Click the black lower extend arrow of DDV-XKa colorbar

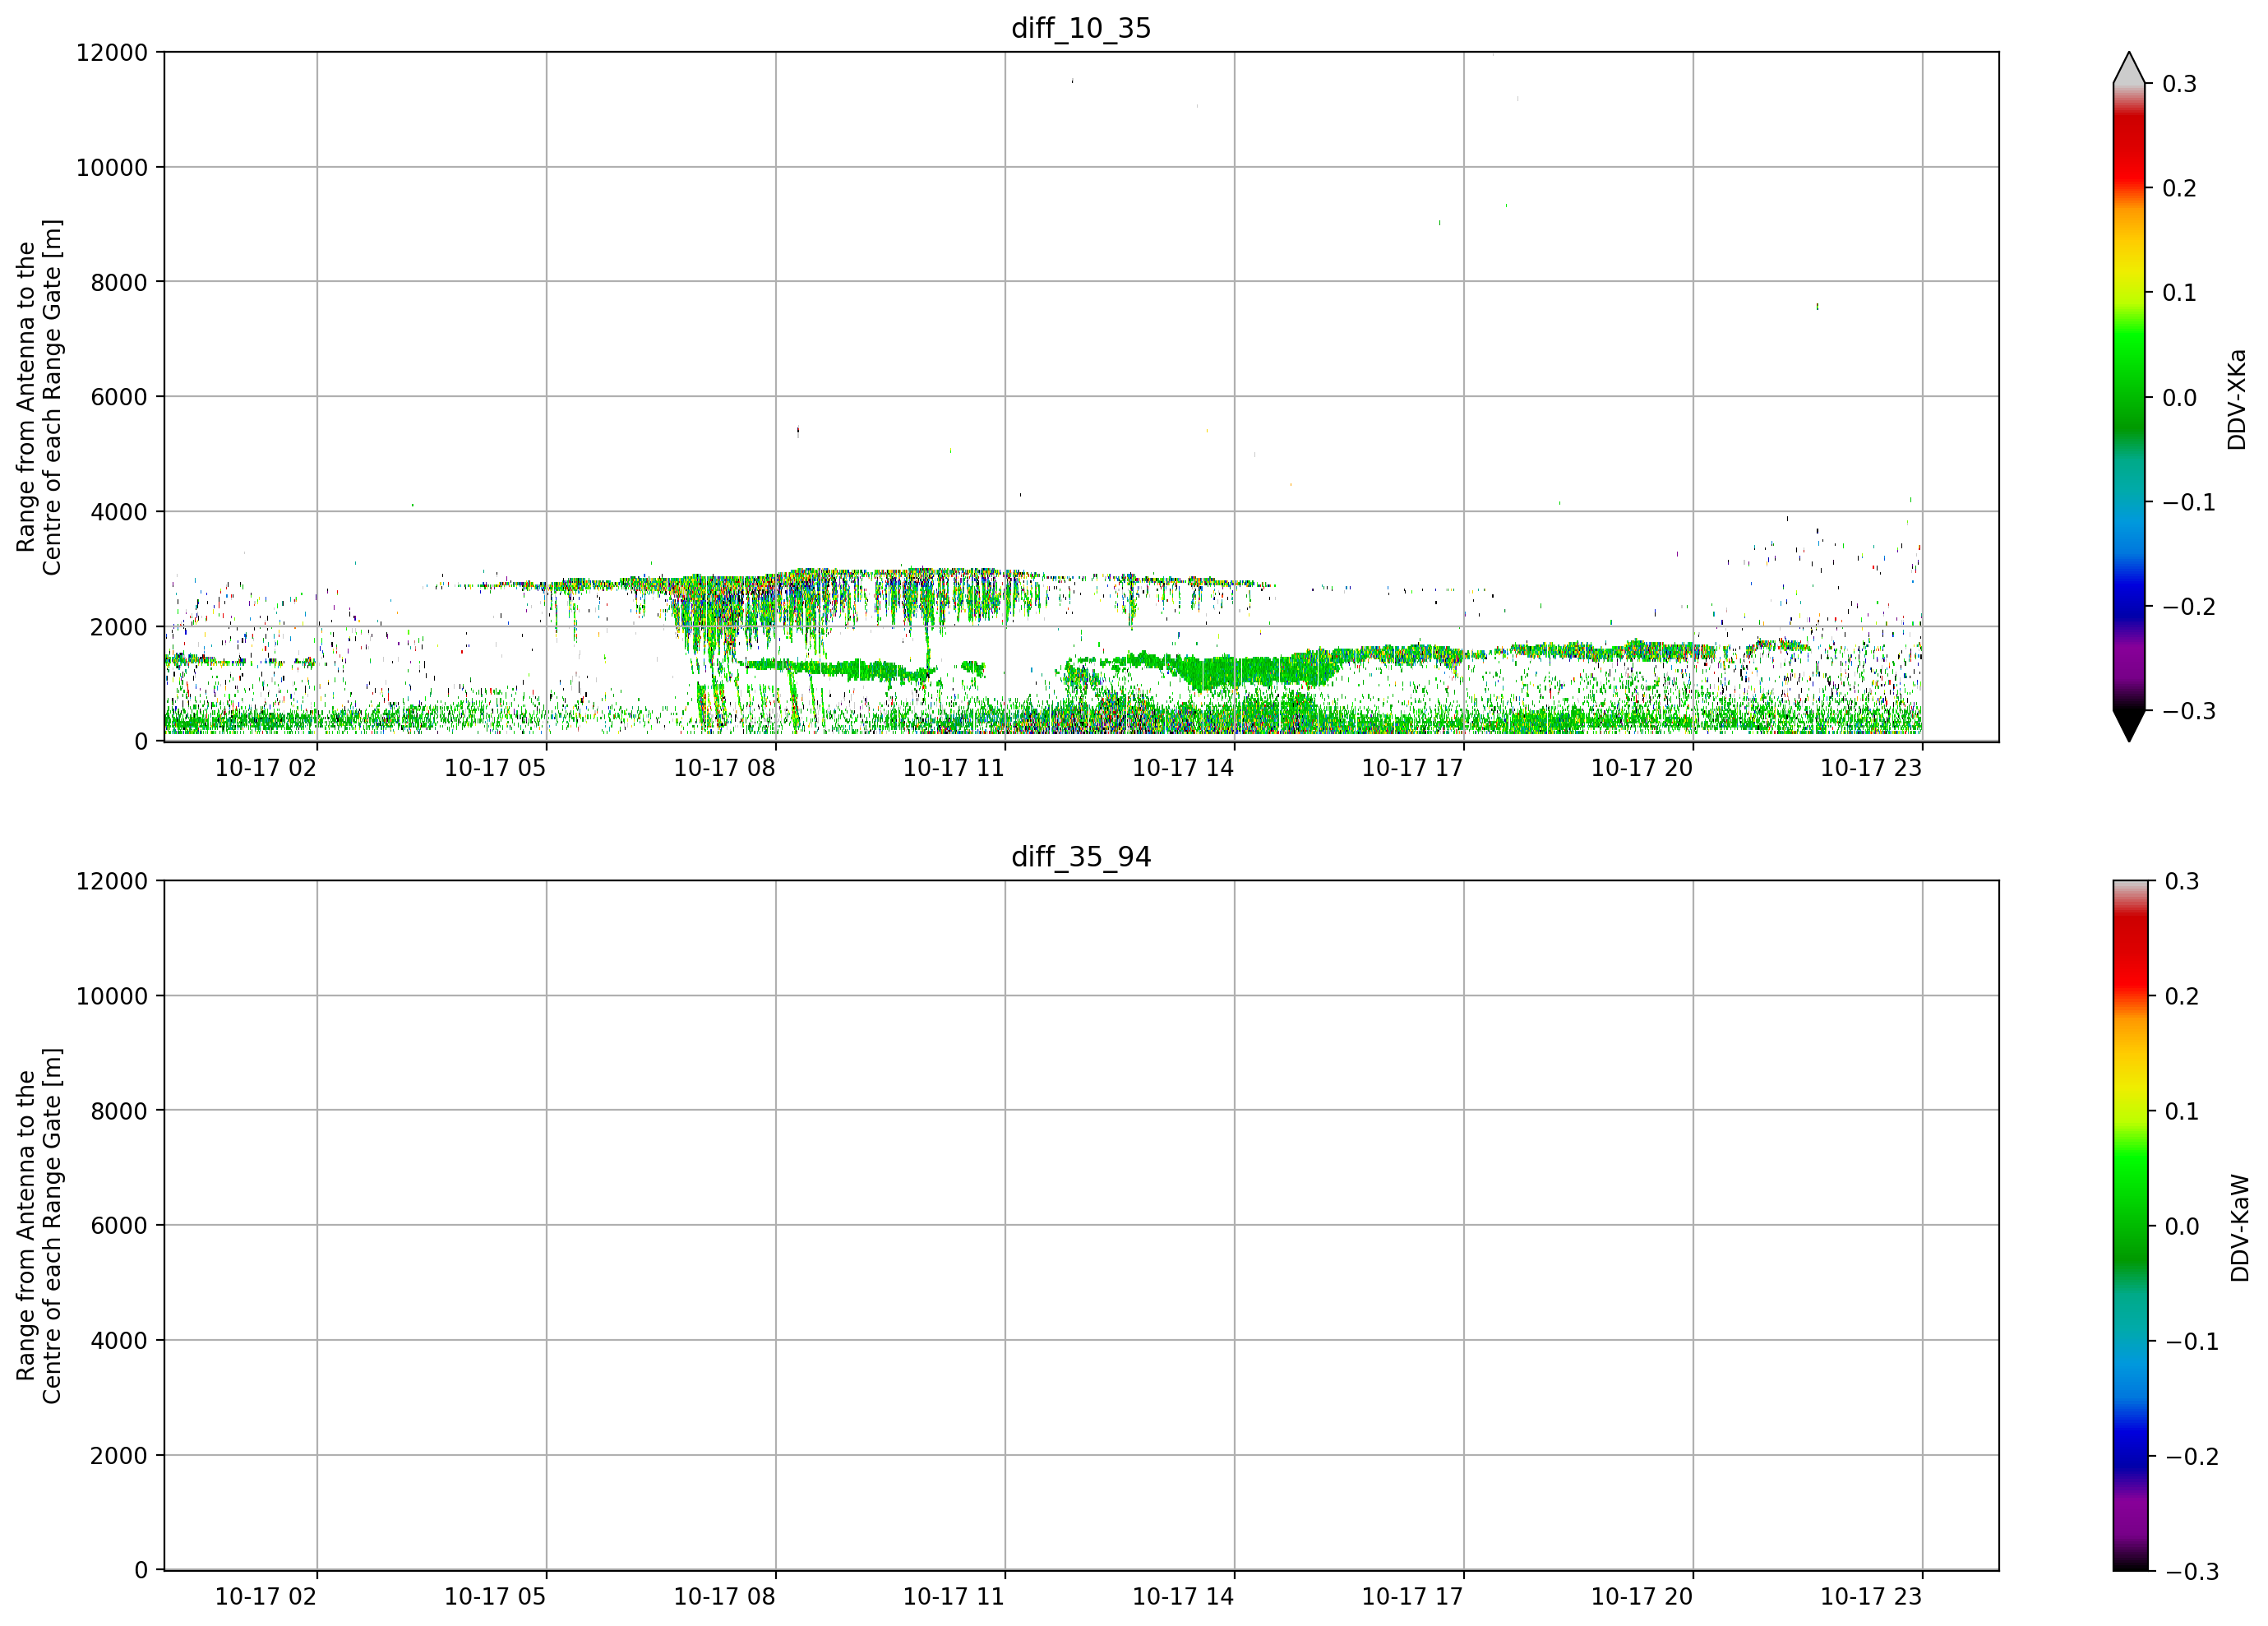tap(2129, 725)
